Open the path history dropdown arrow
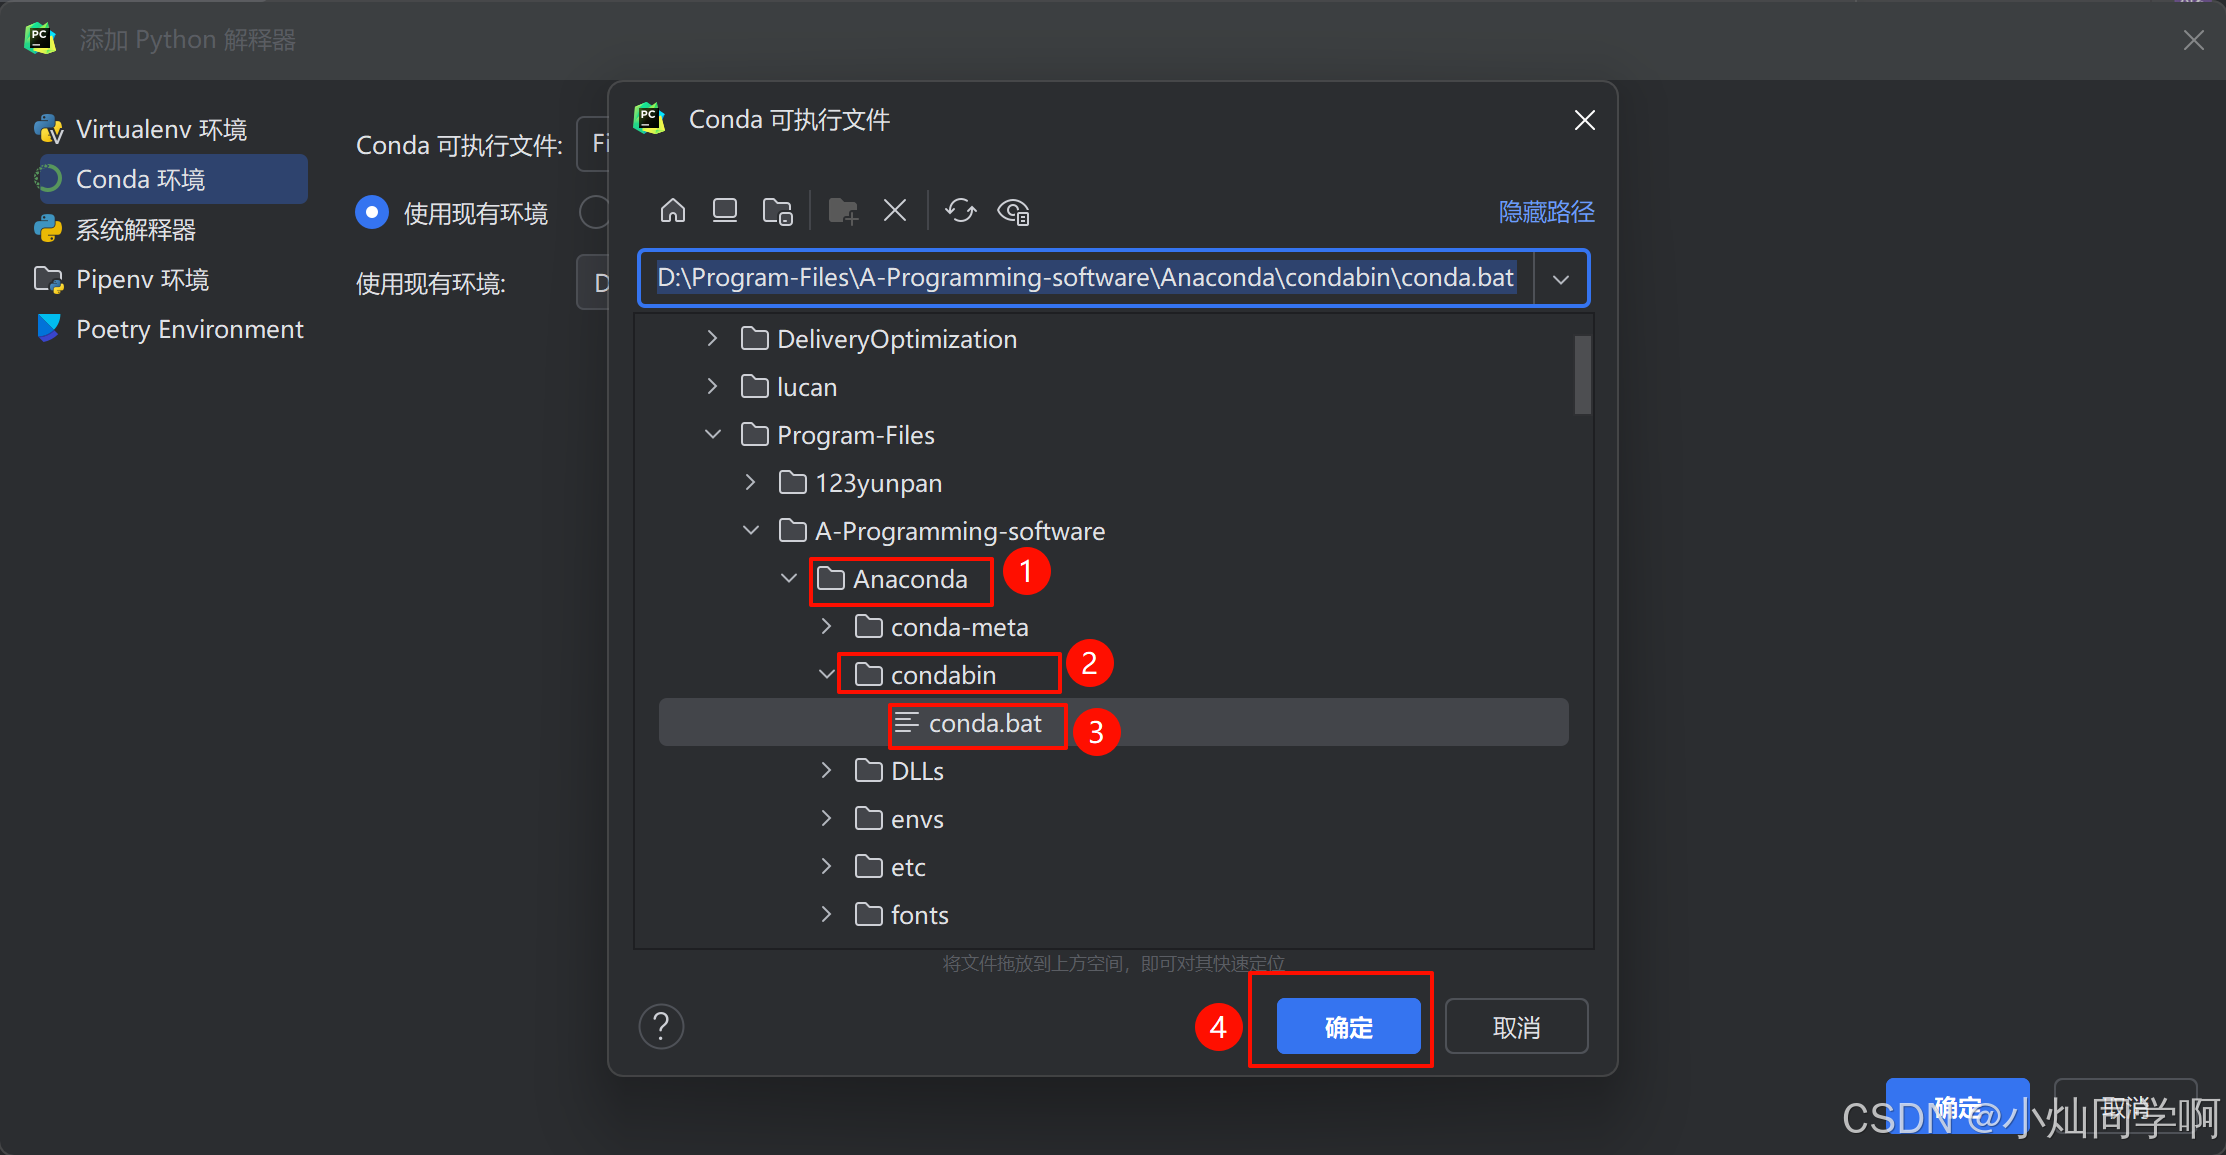 tap(1561, 278)
